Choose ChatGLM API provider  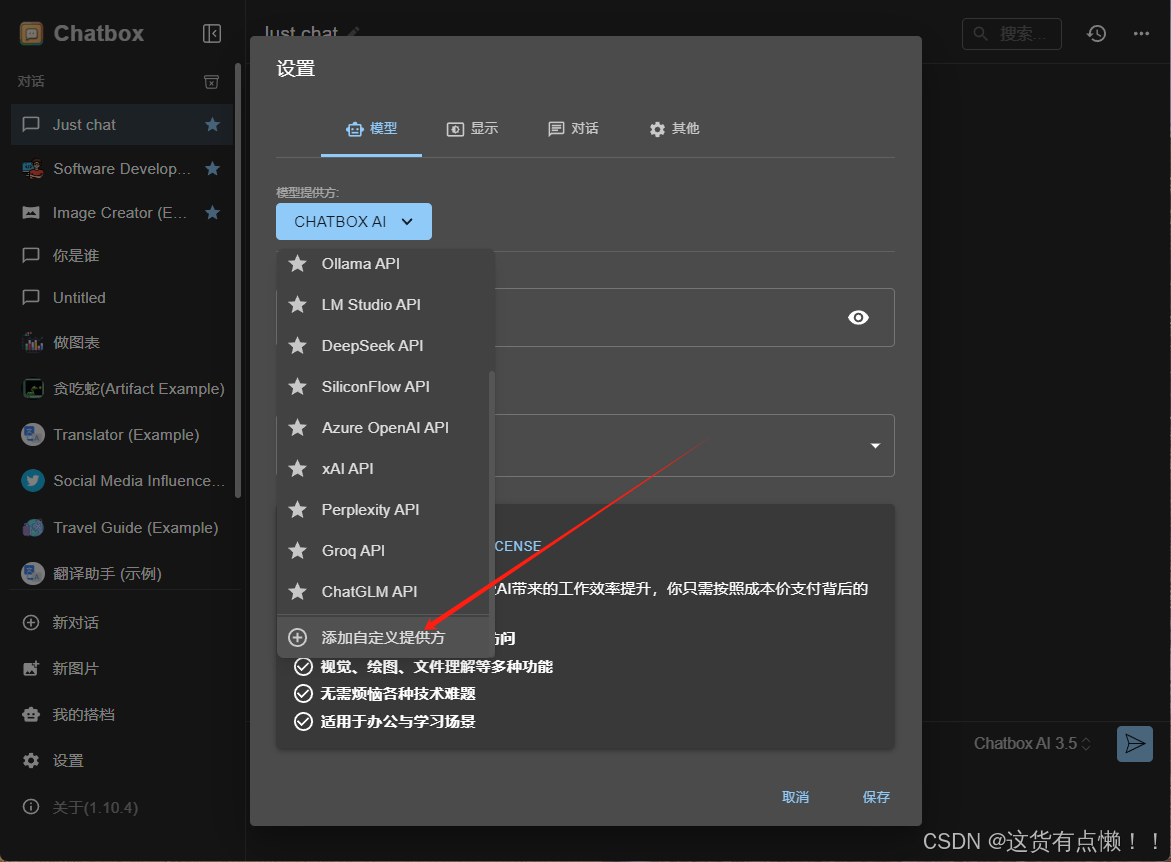click(x=383, y=592)
